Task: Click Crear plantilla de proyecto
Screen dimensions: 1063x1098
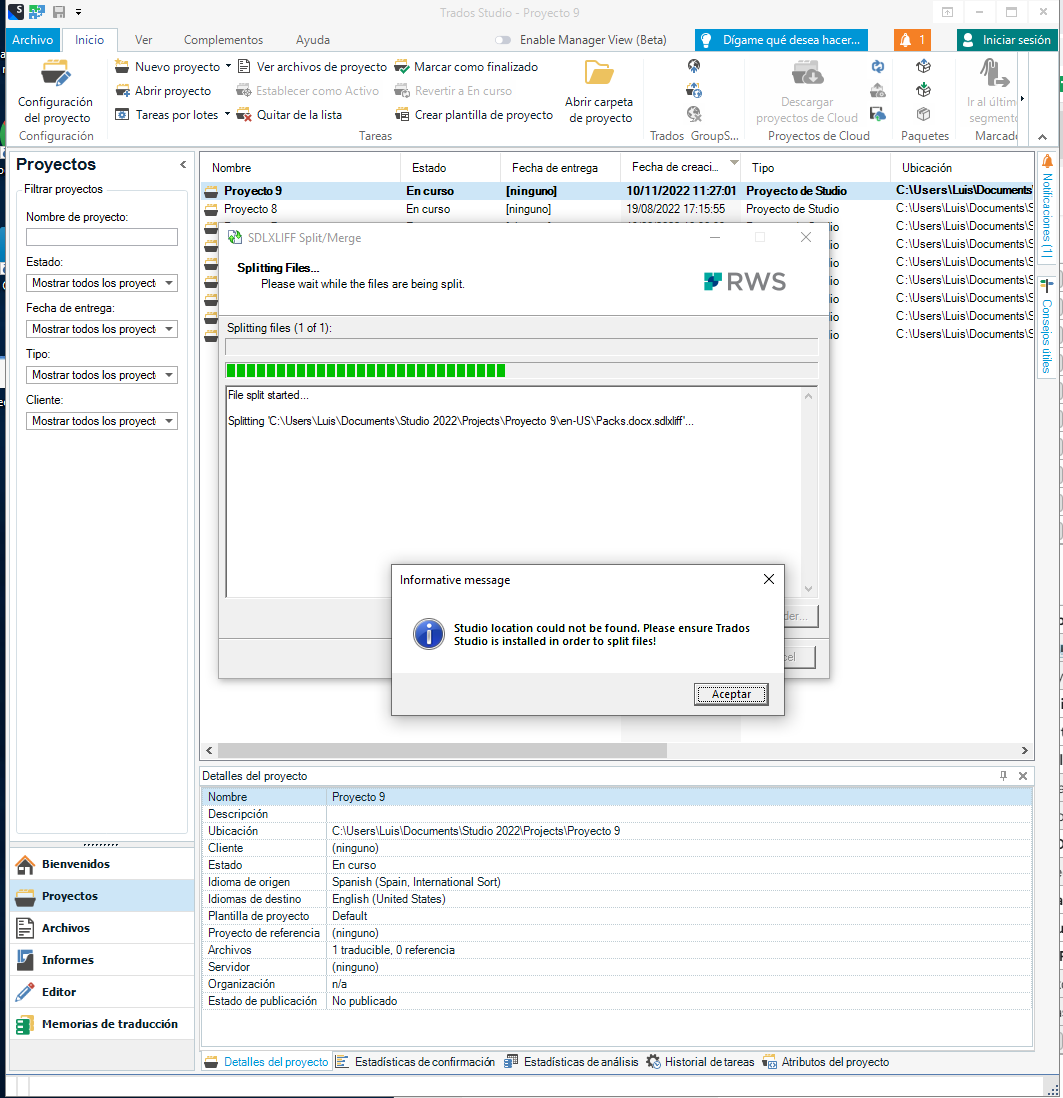Action: point(483,115)
